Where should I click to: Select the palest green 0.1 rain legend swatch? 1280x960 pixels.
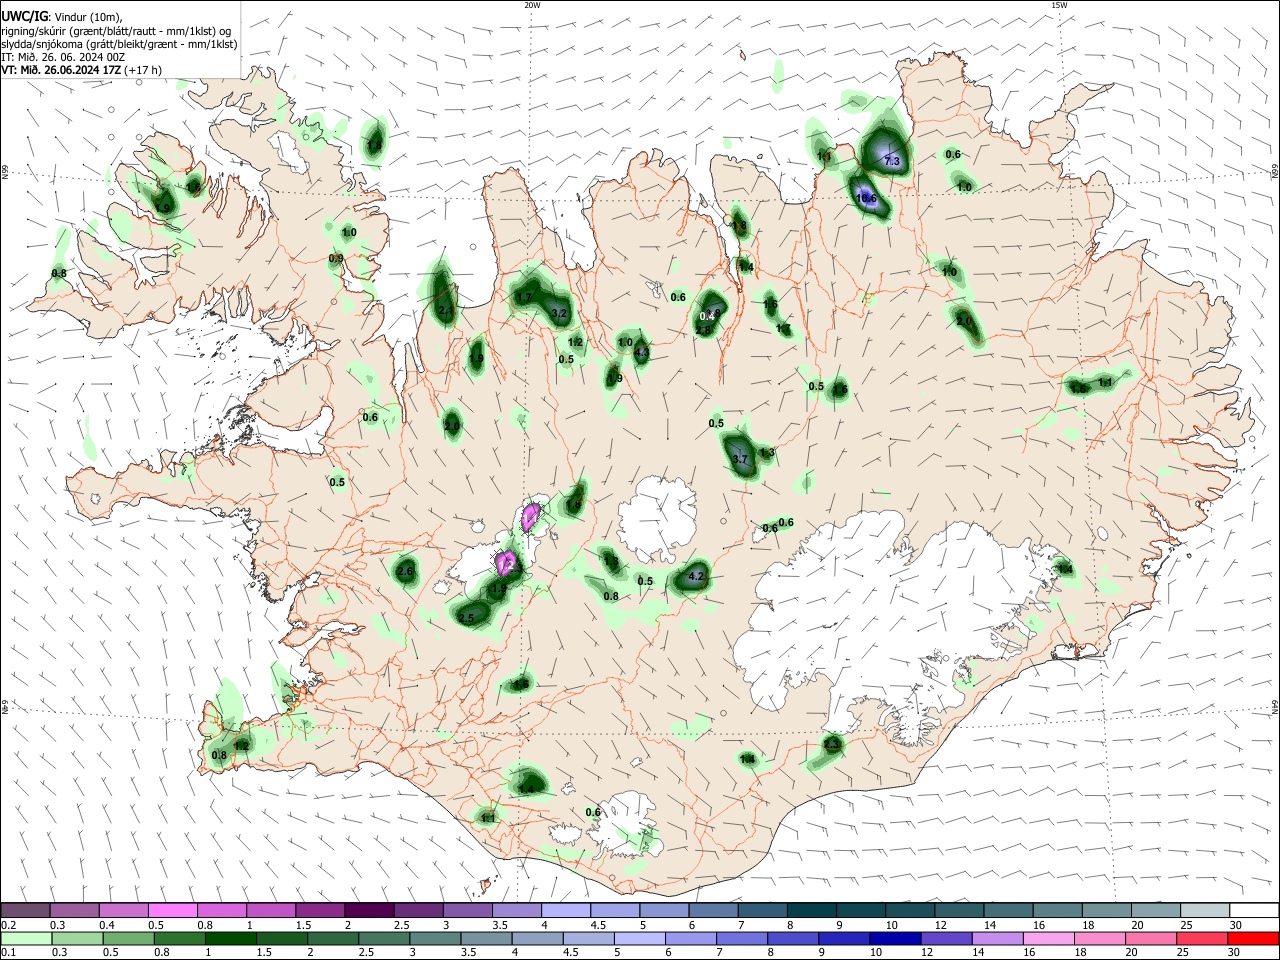click(x=26, y=938)
